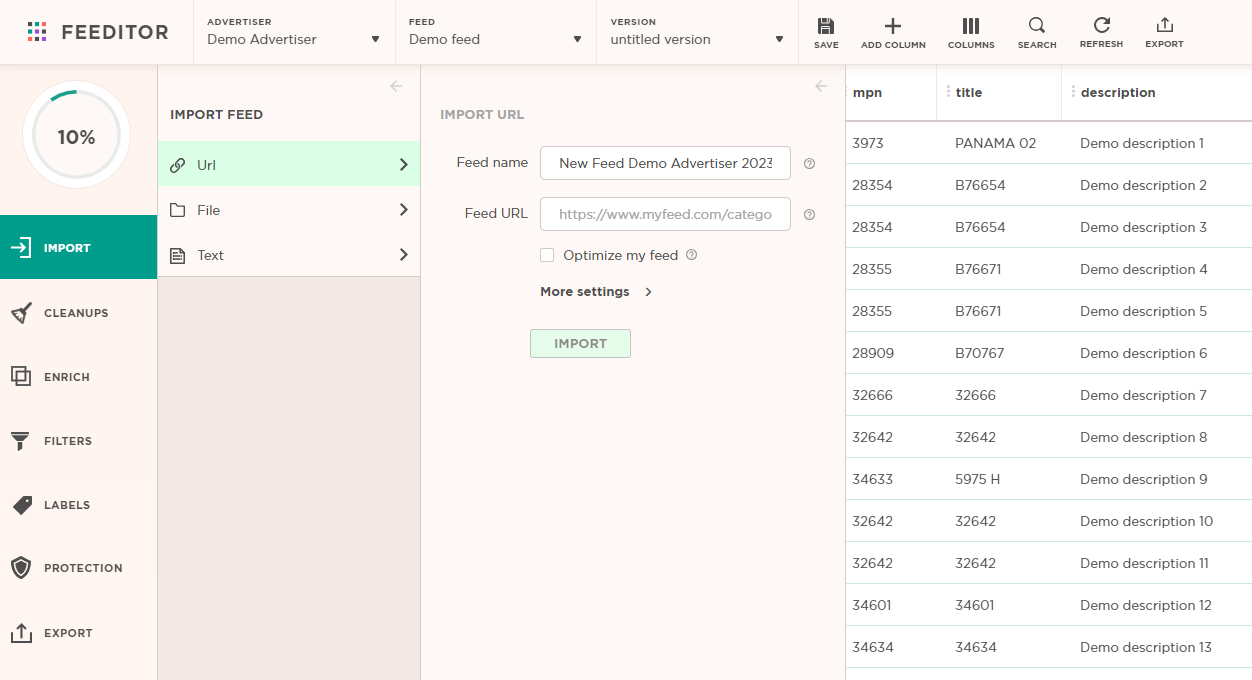Screen dimensions: 1252x680
Task: Click the 34633 mpn cell
Action: (x=873, y=479)
